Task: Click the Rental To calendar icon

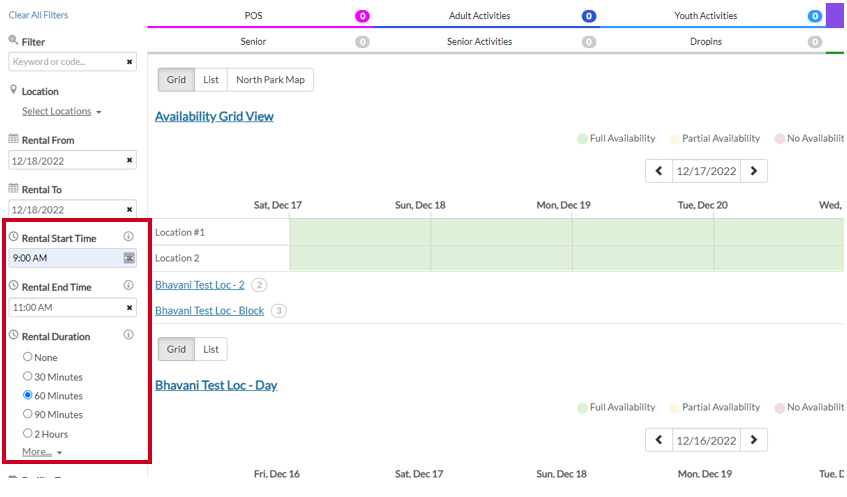Action: [x=14, y=188]
